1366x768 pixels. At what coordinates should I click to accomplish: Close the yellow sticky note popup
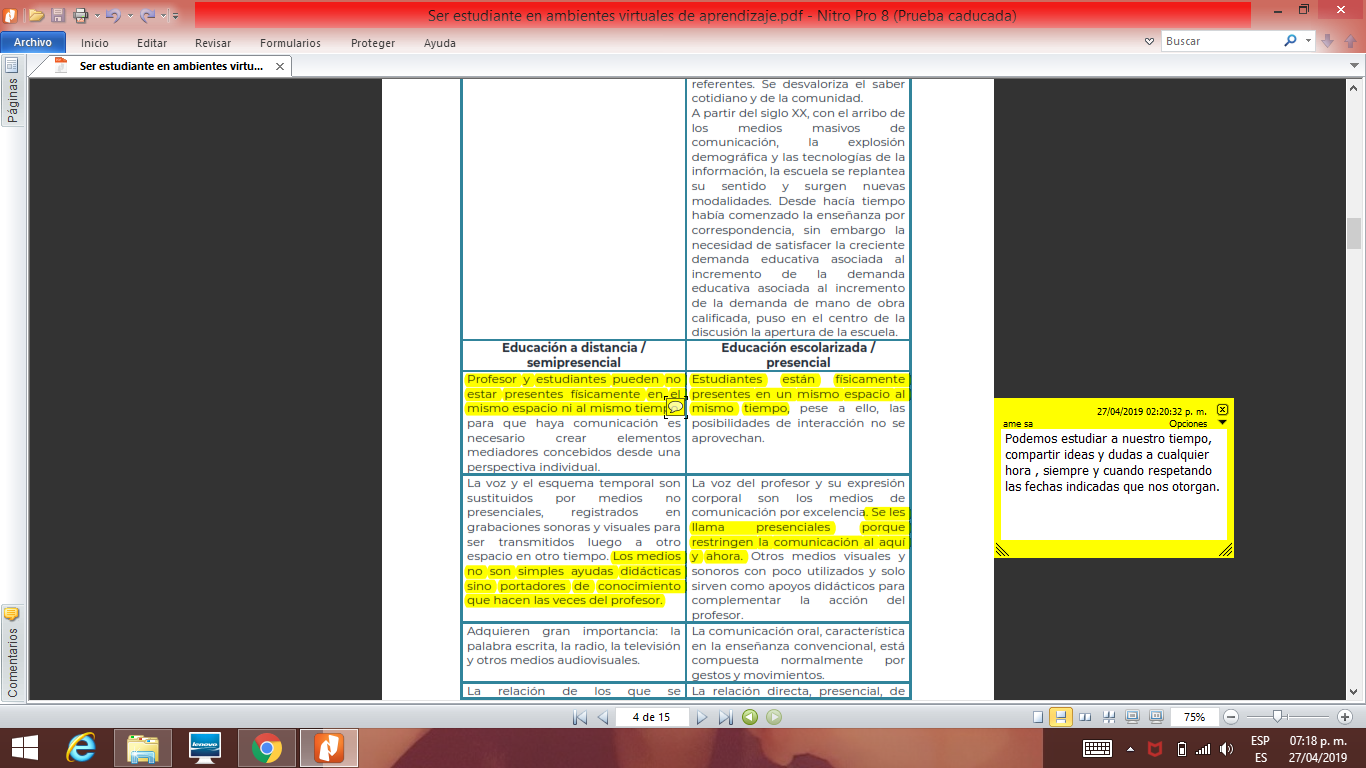[1222, 410]
